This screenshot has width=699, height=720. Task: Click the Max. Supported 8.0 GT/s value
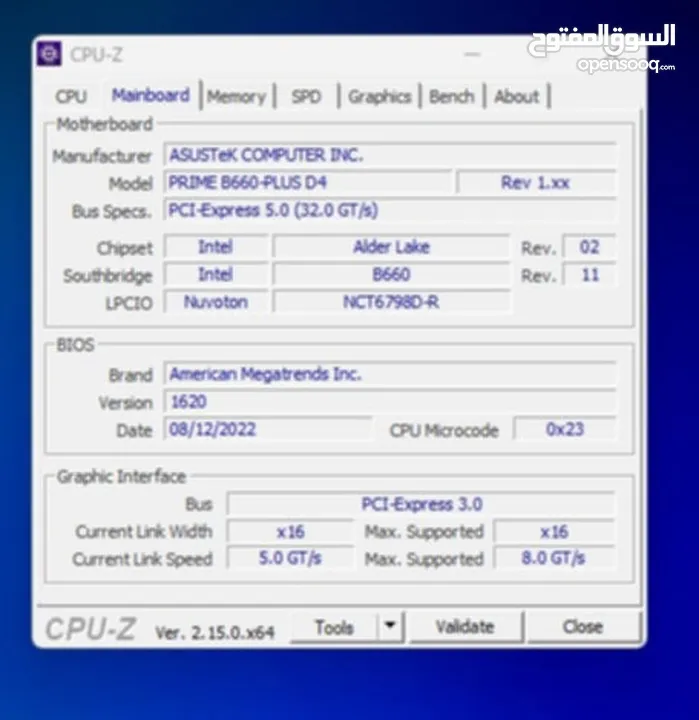coord(554,558)
